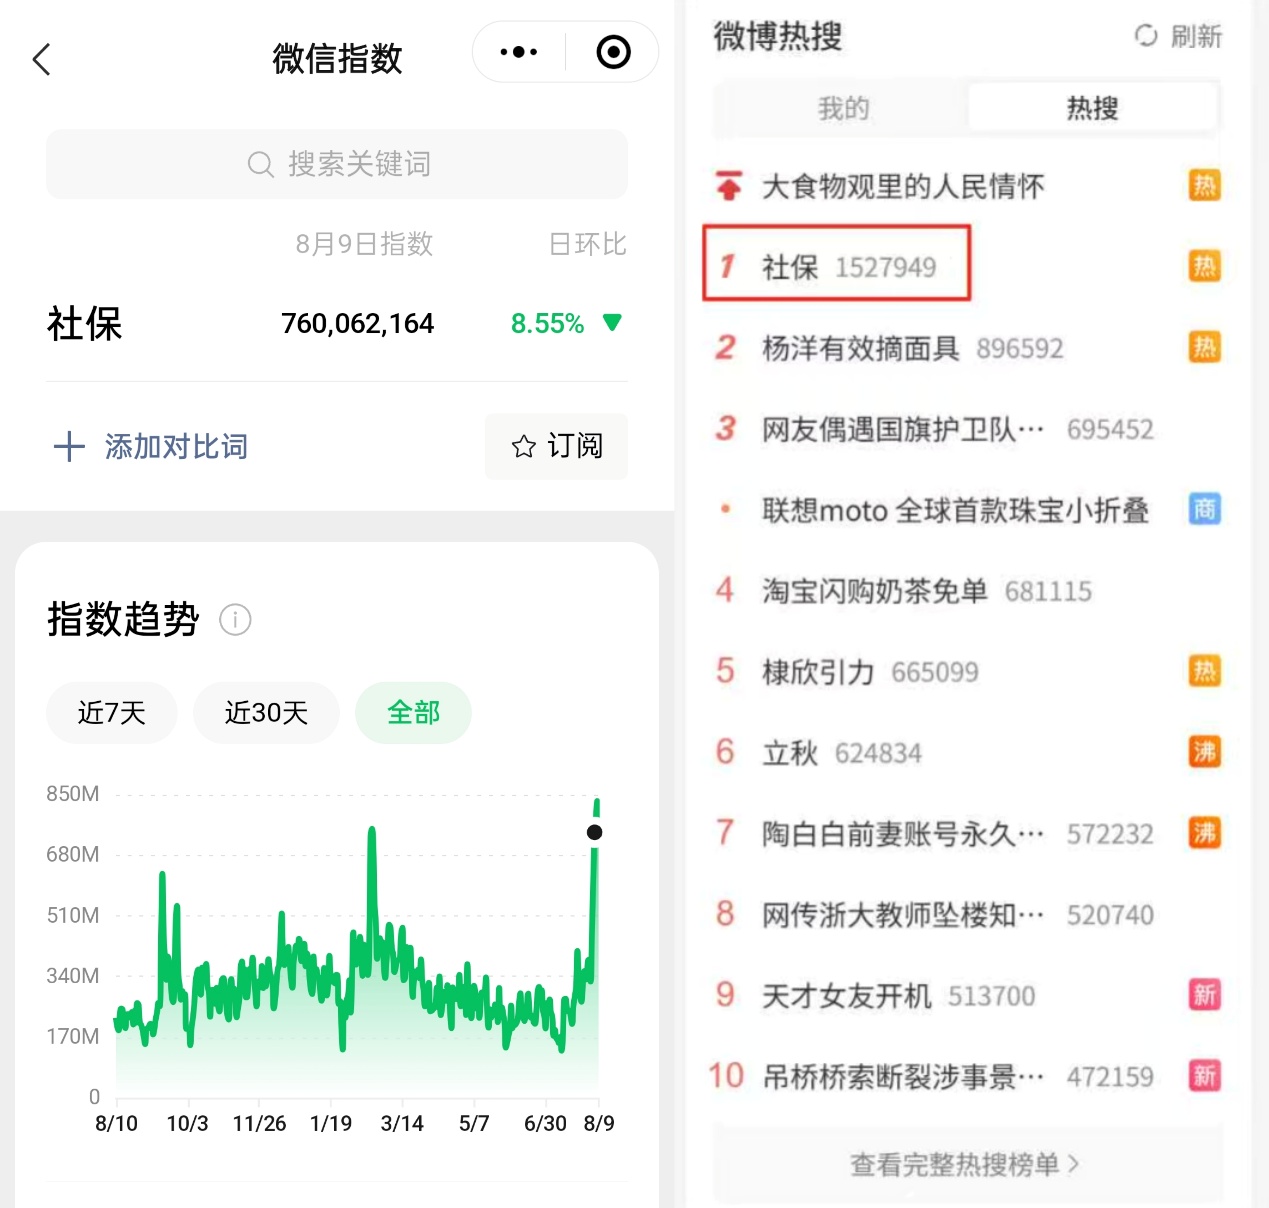1269x1208 pixels.
Task: Tap the mini program close circle icon
Action: (613, 52)
